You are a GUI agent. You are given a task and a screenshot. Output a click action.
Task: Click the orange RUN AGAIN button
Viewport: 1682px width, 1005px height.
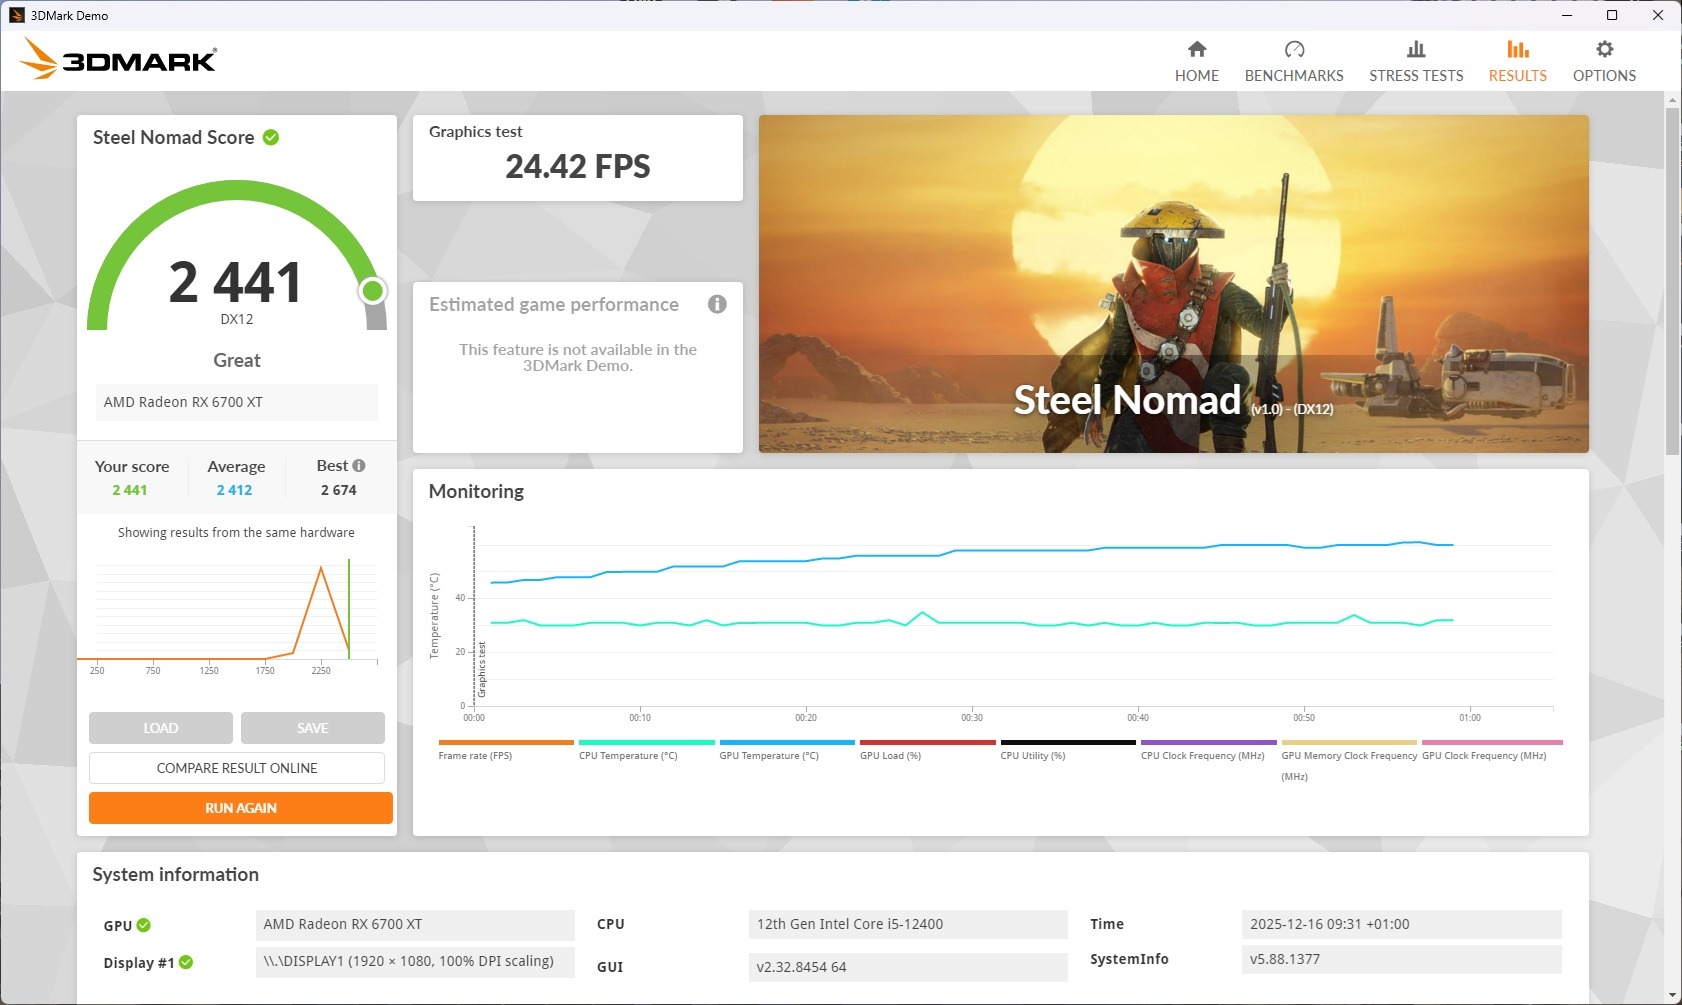pos(241,808)
